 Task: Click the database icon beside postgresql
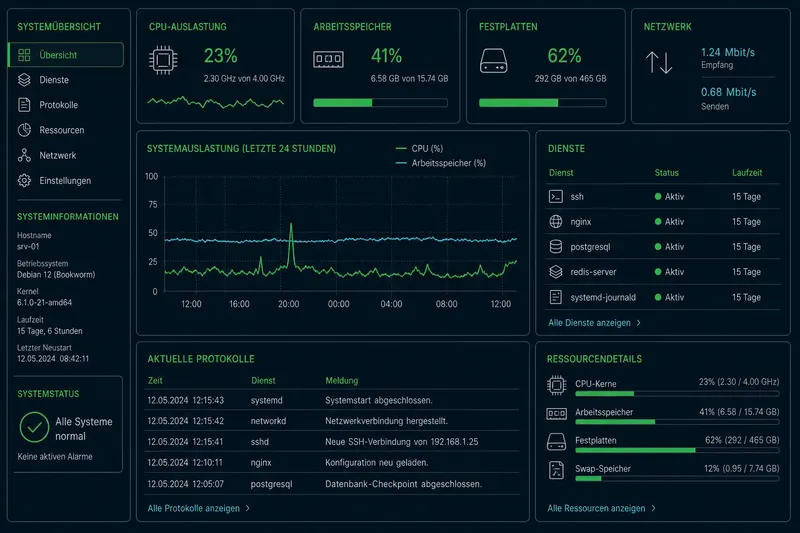pyautogui.click(x=556, y=246)
